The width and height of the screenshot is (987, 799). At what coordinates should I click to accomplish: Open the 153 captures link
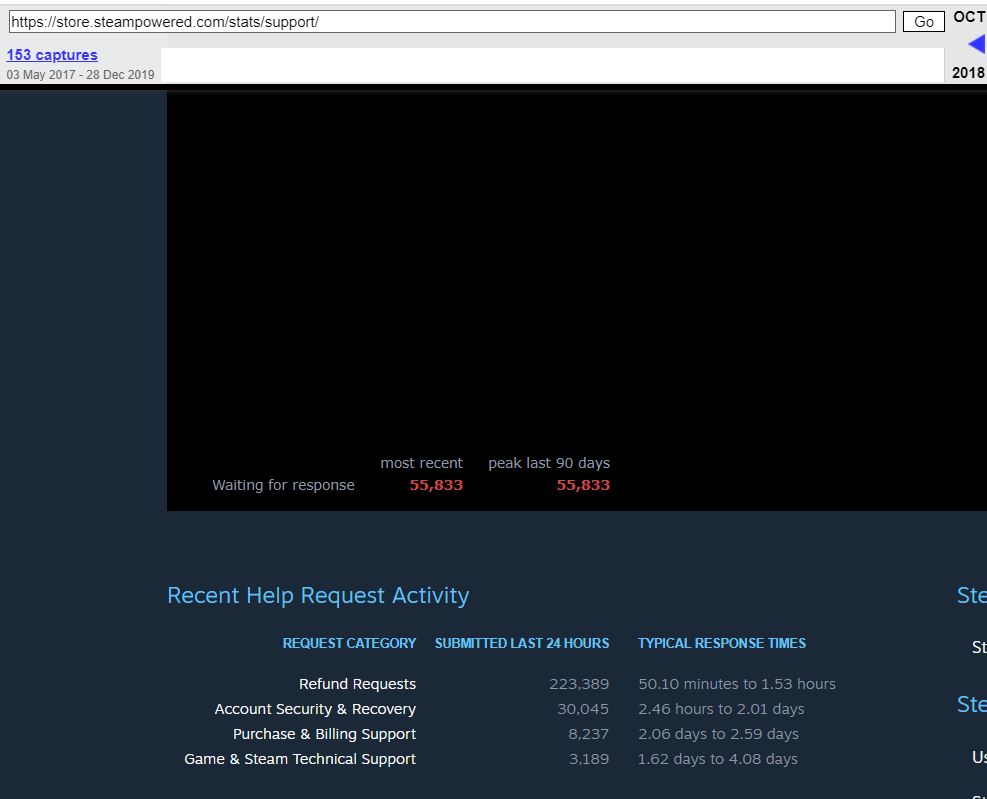click(x=52, y=55)
